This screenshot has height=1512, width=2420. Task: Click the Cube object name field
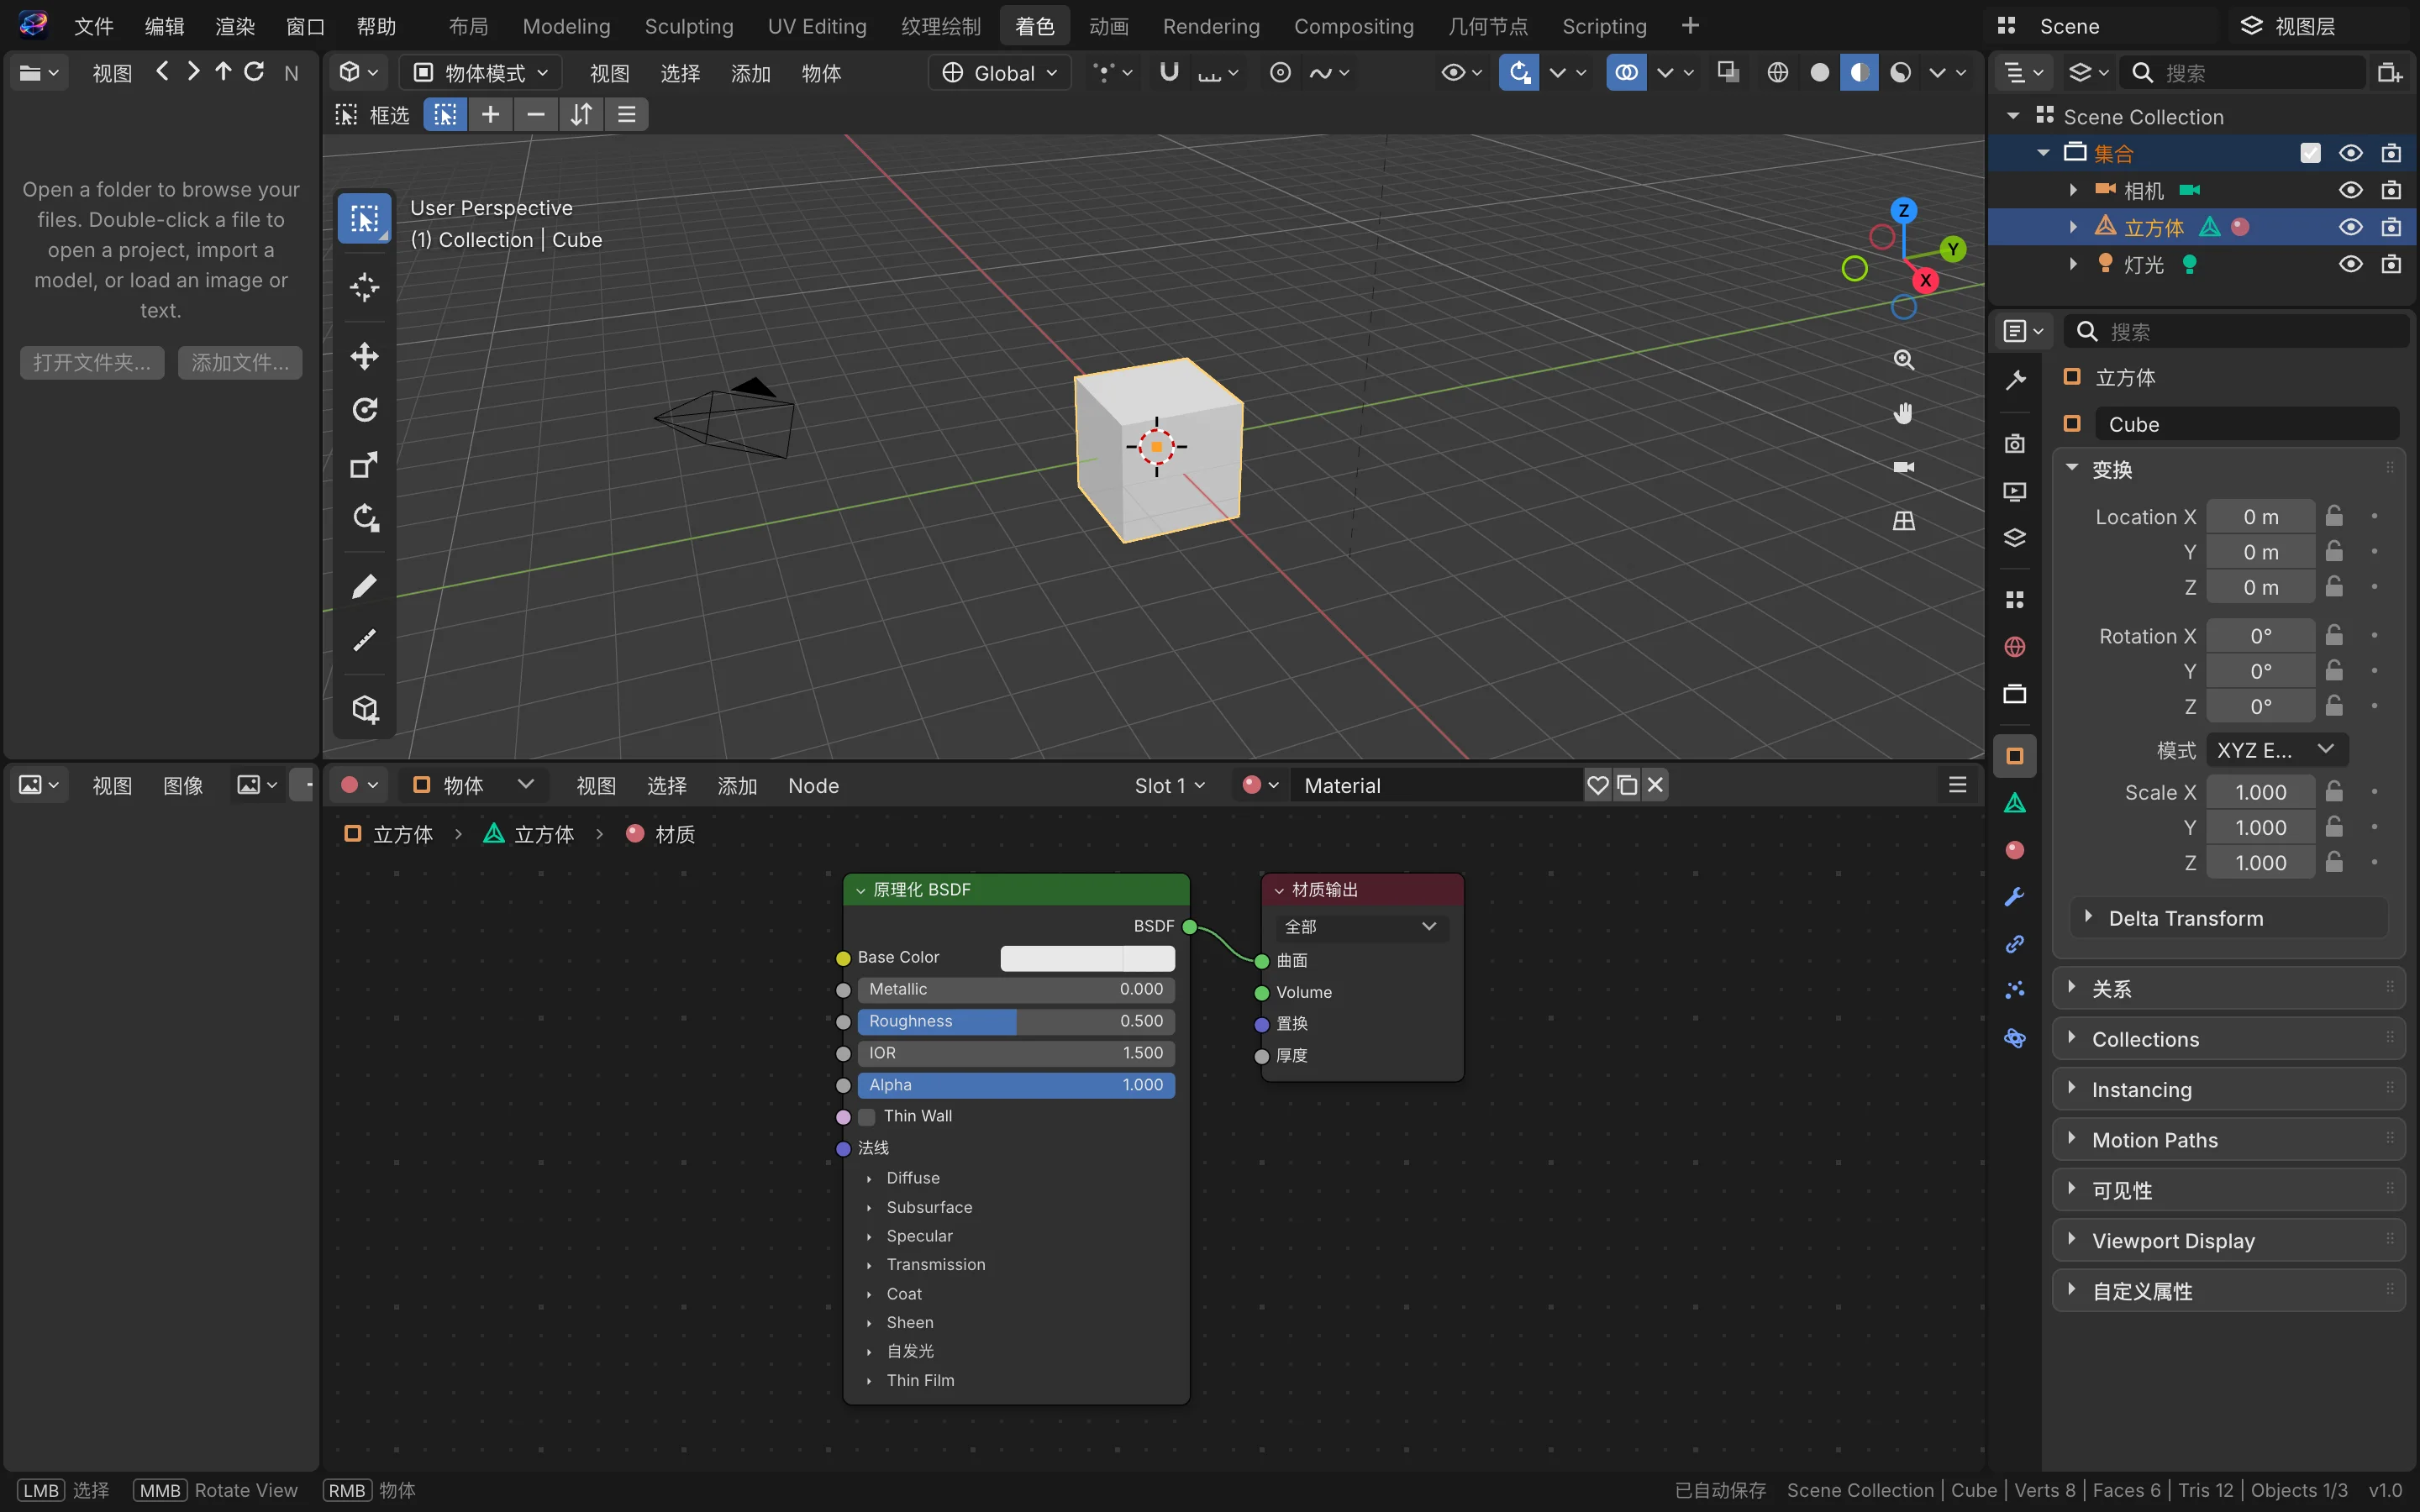(2246, 424)
